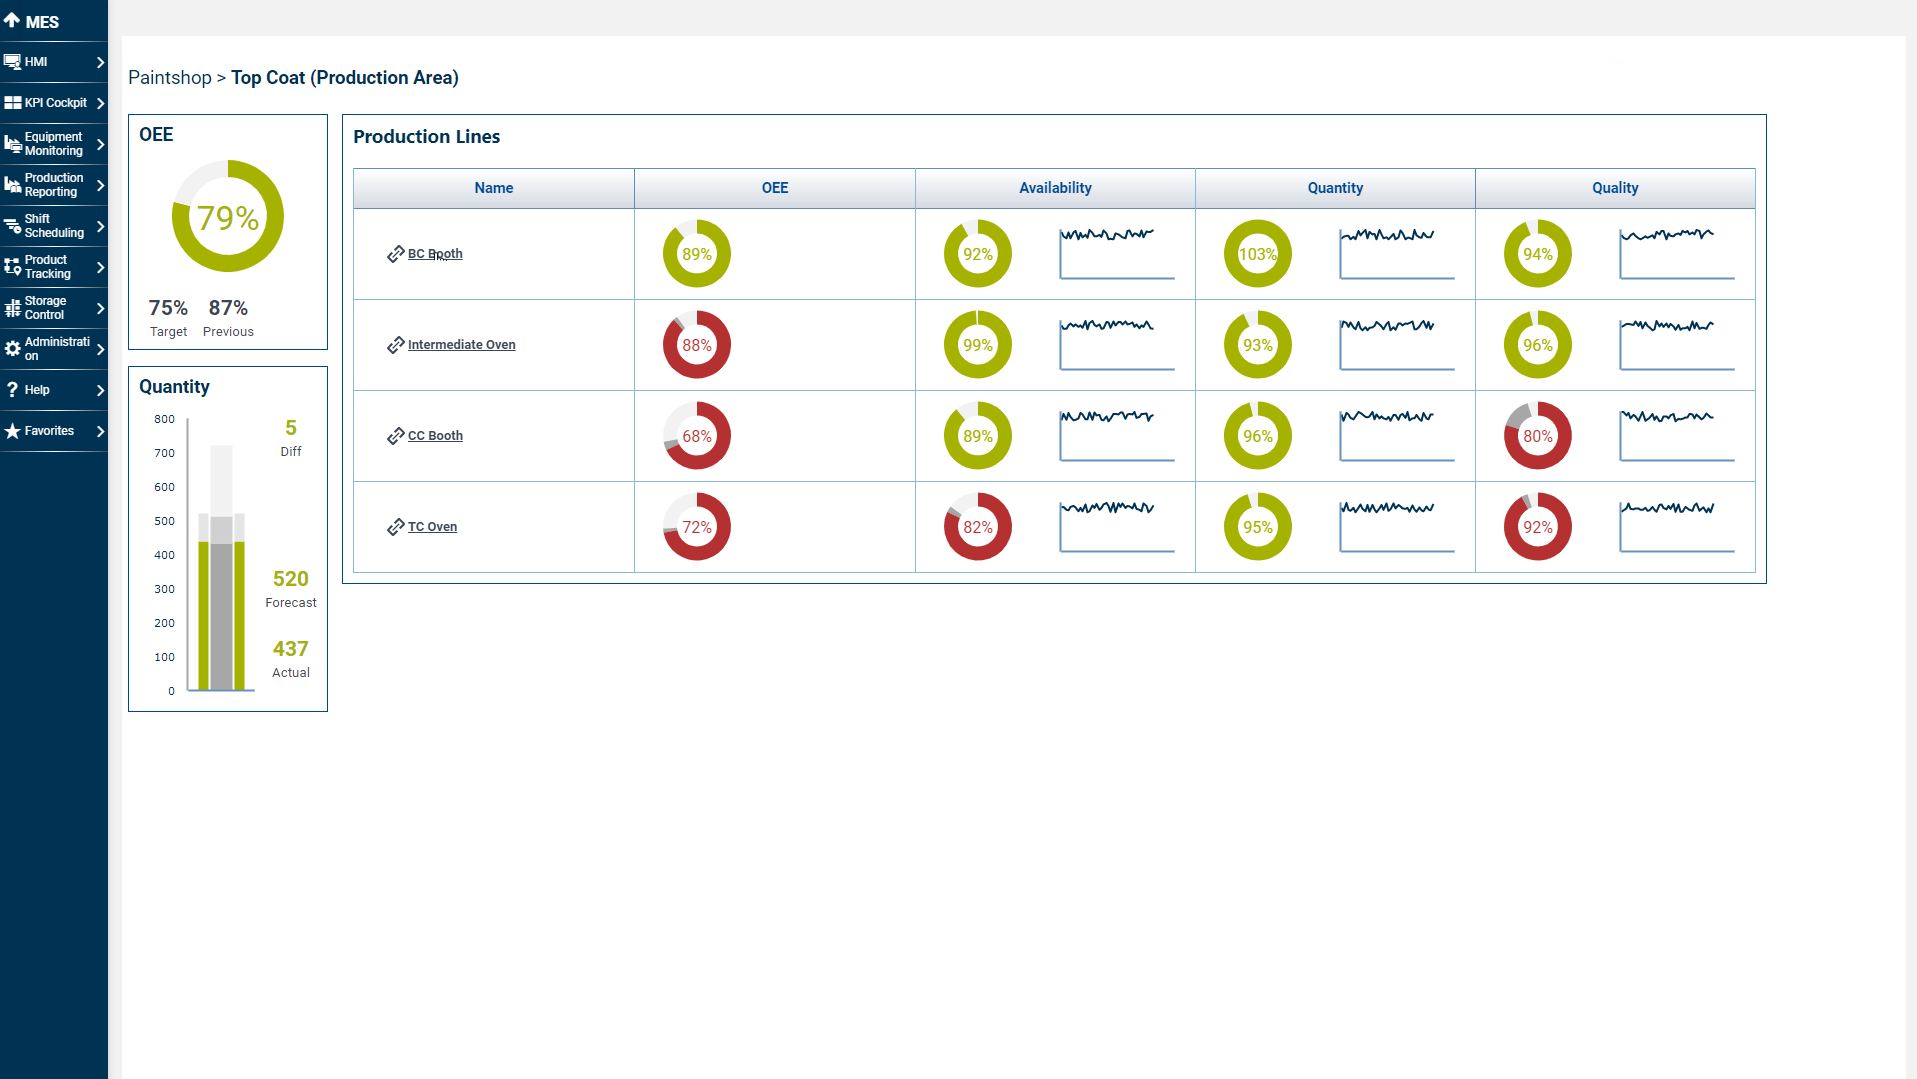Click the BC Booth availability trend sparkline
The image size is (1917, 1079).
pos(1116,253)
